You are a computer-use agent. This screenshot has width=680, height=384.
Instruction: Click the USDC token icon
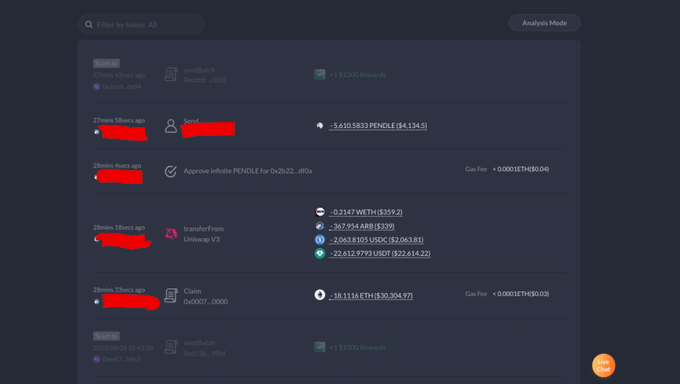320,240
